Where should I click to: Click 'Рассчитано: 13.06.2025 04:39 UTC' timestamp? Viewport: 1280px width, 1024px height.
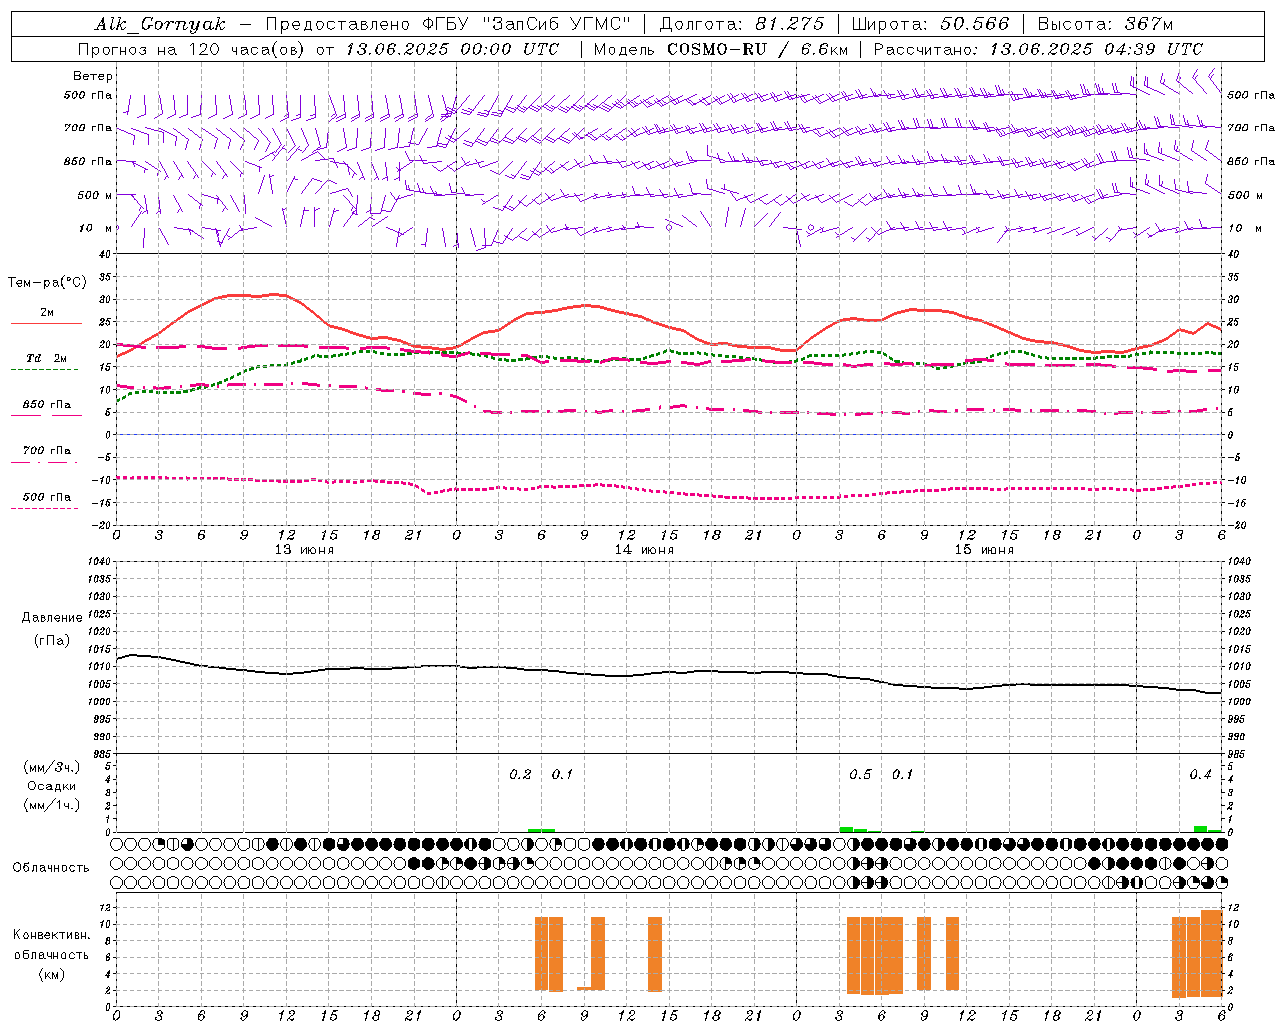pos(1038,49)
